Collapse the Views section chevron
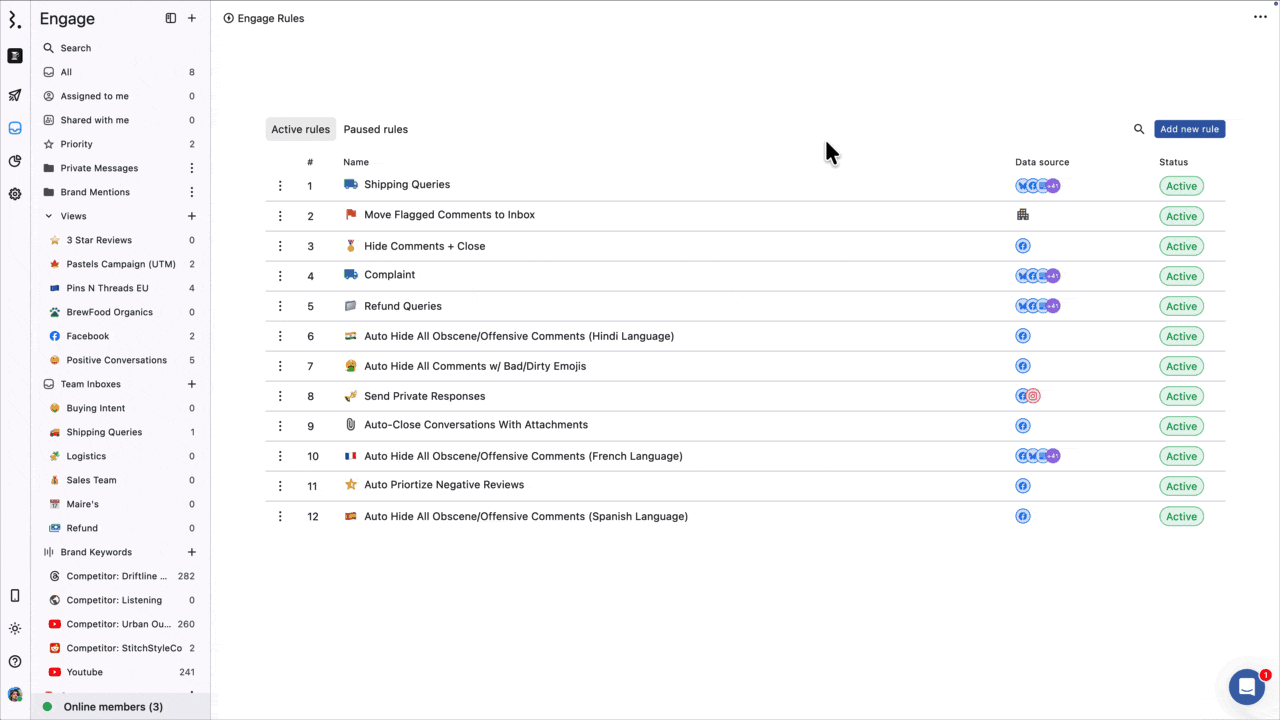 49,216
